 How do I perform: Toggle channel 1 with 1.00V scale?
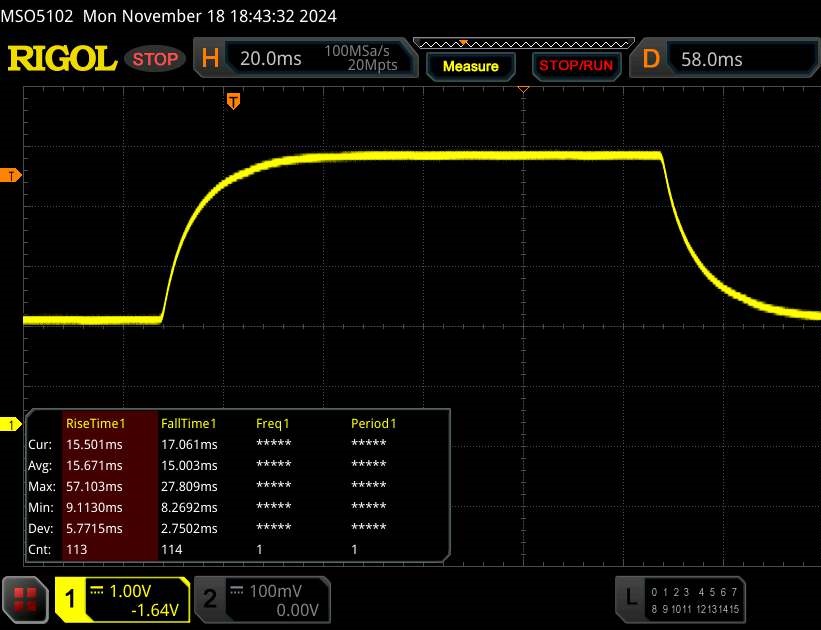pos(123,600)
